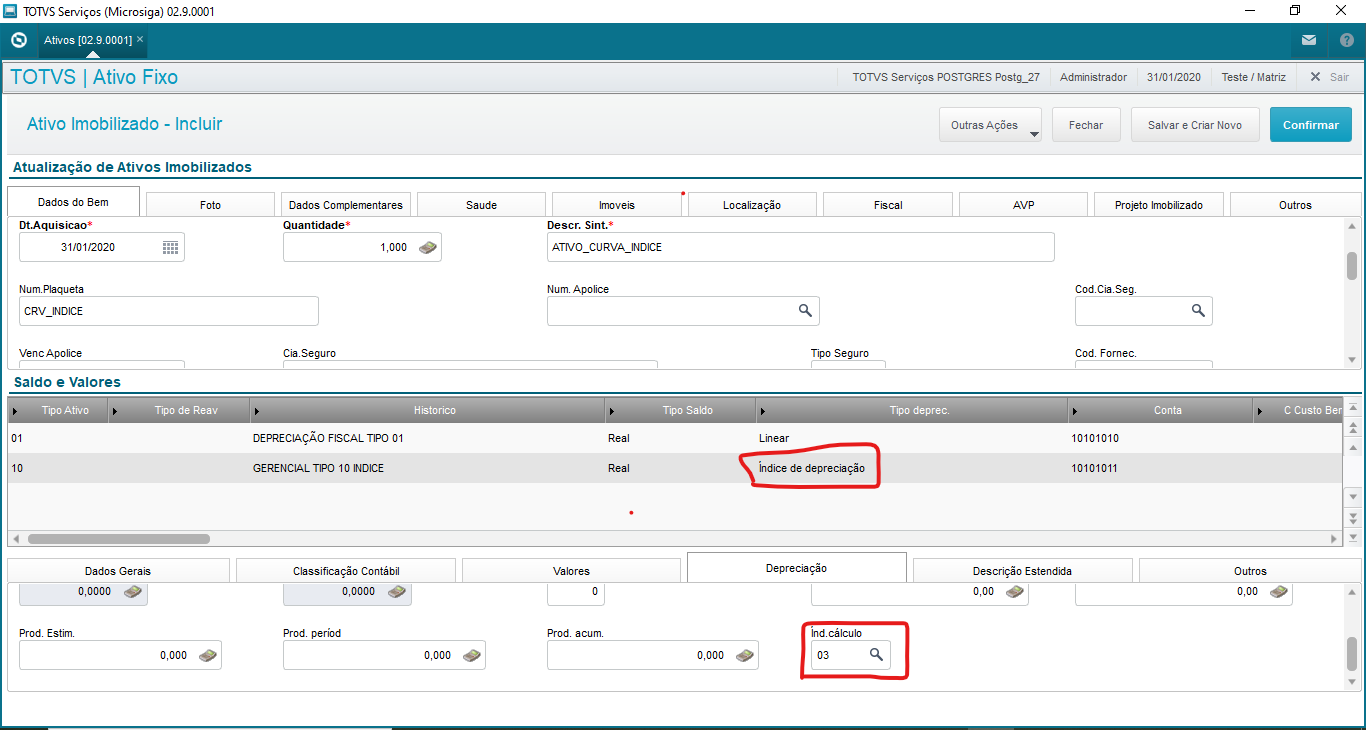Switch to the Dados do Bem tab
This screenshot has height=730, width=1366.
coord(73,202)
